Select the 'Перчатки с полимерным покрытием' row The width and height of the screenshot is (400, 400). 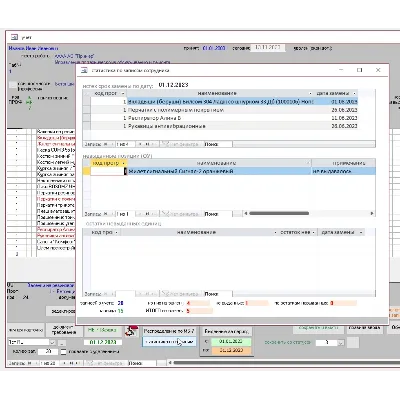pos(224,110)
